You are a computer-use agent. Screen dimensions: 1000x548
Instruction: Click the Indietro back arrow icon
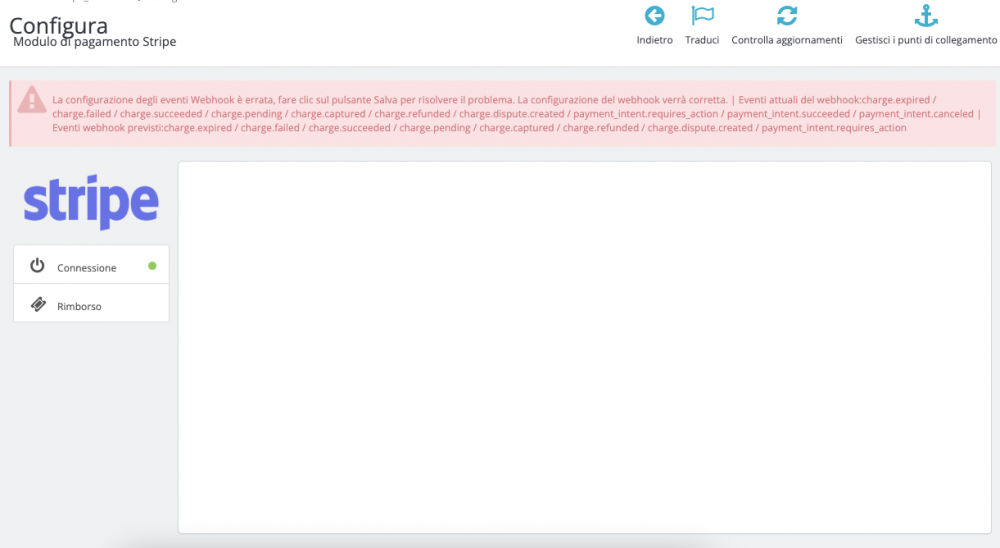654,15
